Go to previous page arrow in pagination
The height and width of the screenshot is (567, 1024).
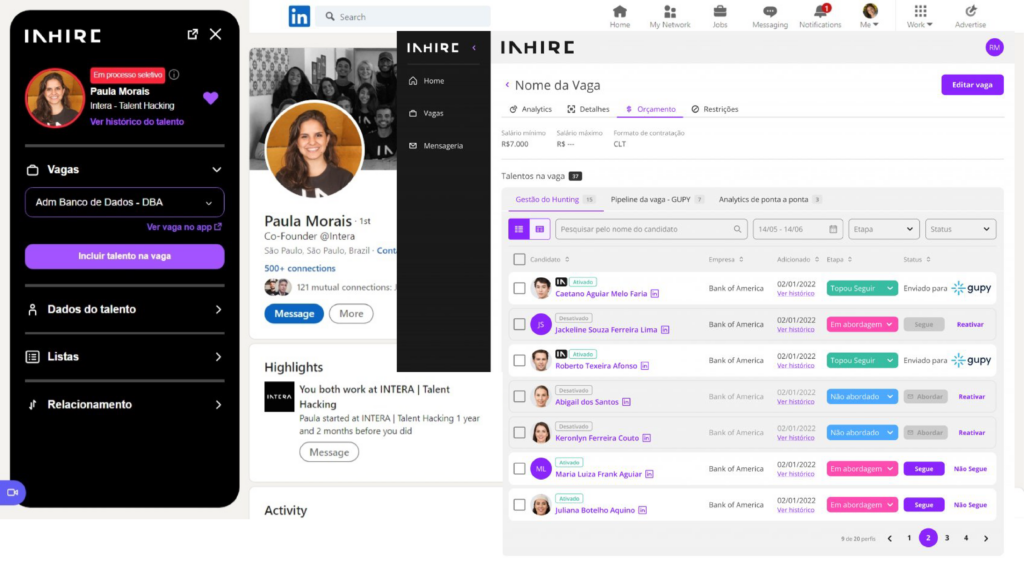click(x=889, y=538)
